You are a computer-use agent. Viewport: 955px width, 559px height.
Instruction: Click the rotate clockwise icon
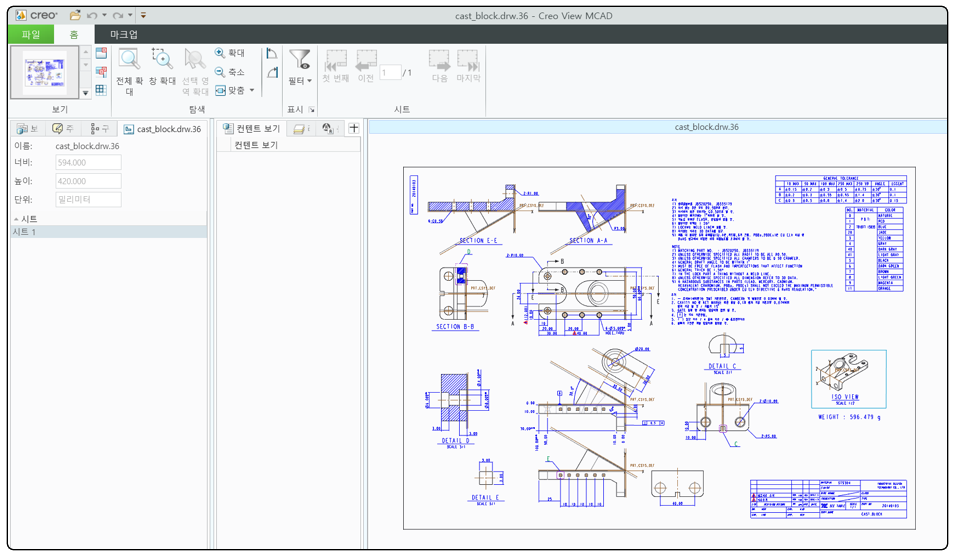point(272,72)
